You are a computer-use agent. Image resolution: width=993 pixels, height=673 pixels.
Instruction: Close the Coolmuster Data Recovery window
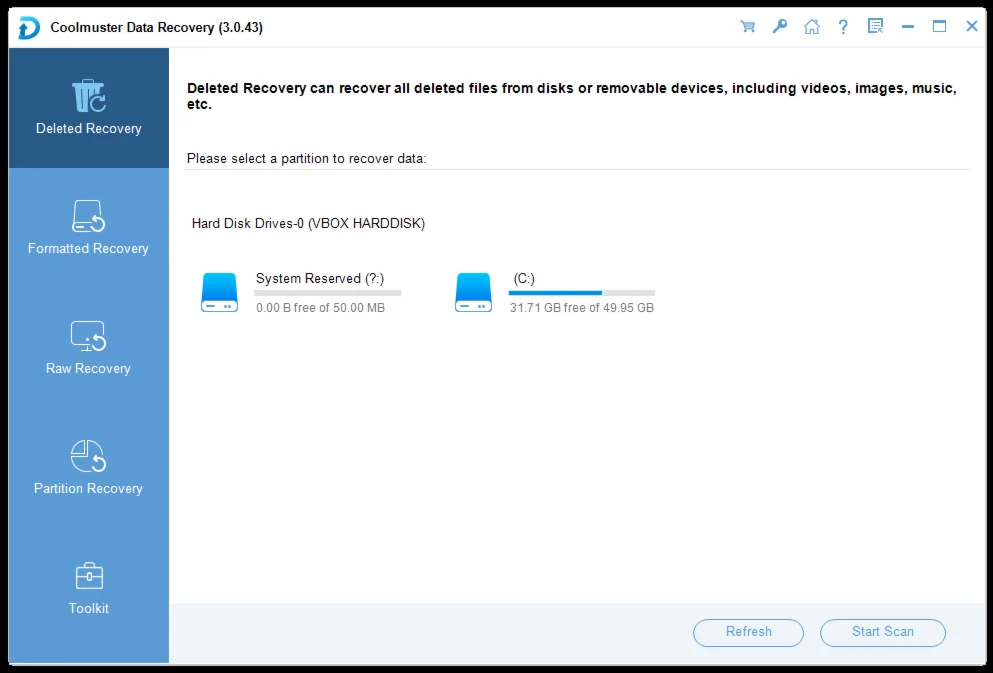coord(971,27)
